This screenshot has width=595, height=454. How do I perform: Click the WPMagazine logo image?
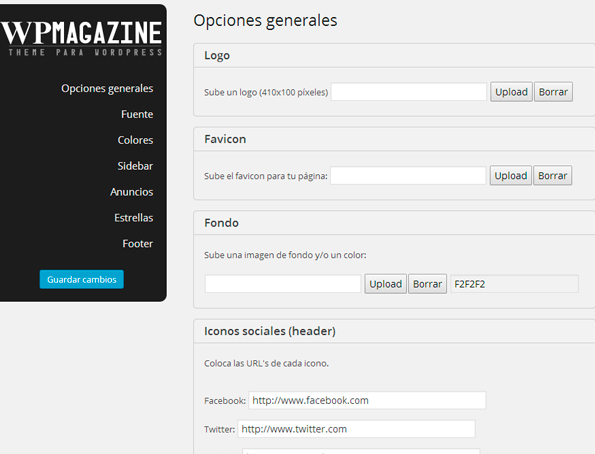coord(82,38)
